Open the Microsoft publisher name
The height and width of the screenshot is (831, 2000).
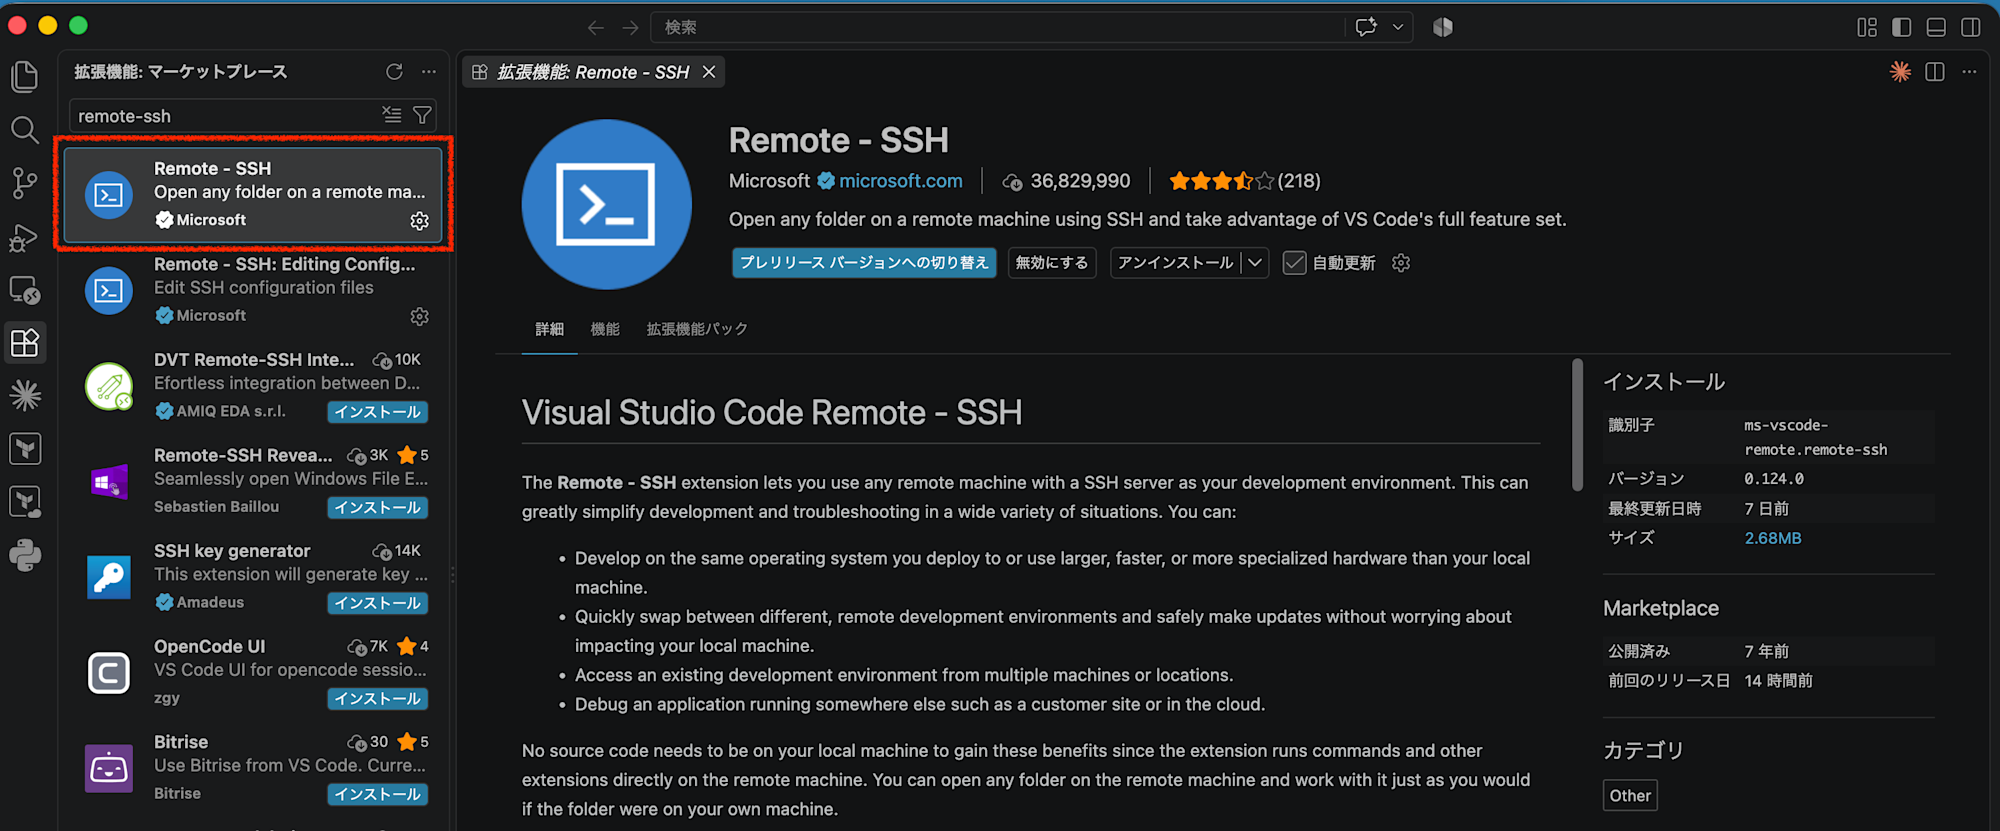769,181
